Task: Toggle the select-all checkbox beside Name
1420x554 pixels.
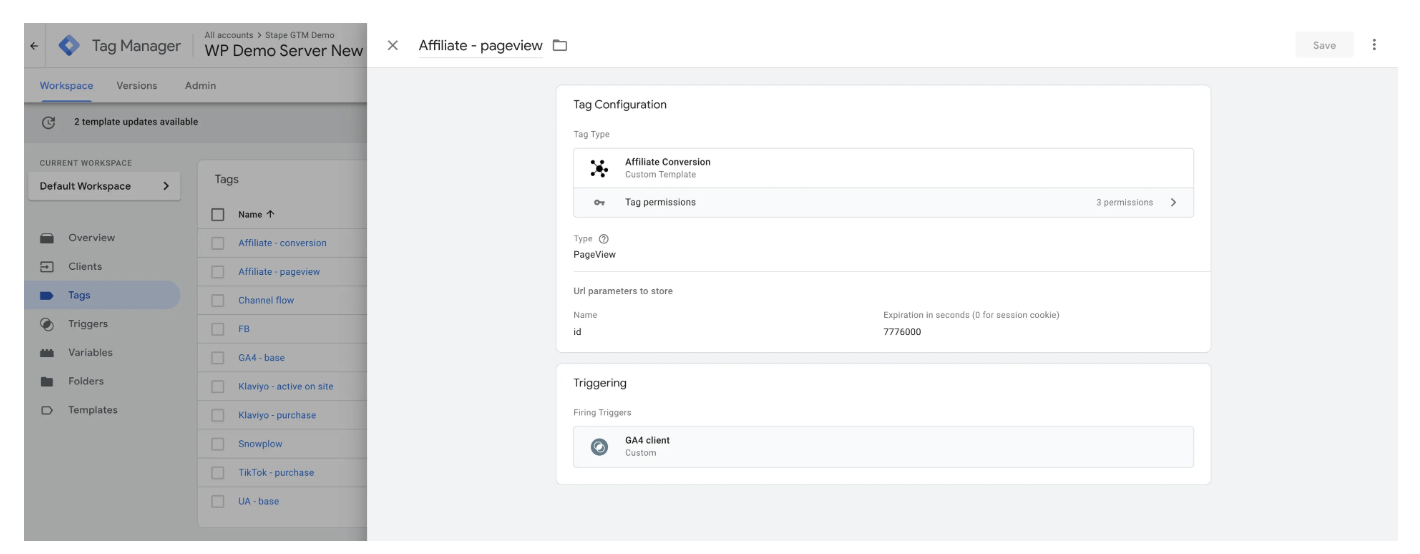Action: pos(218,214)
